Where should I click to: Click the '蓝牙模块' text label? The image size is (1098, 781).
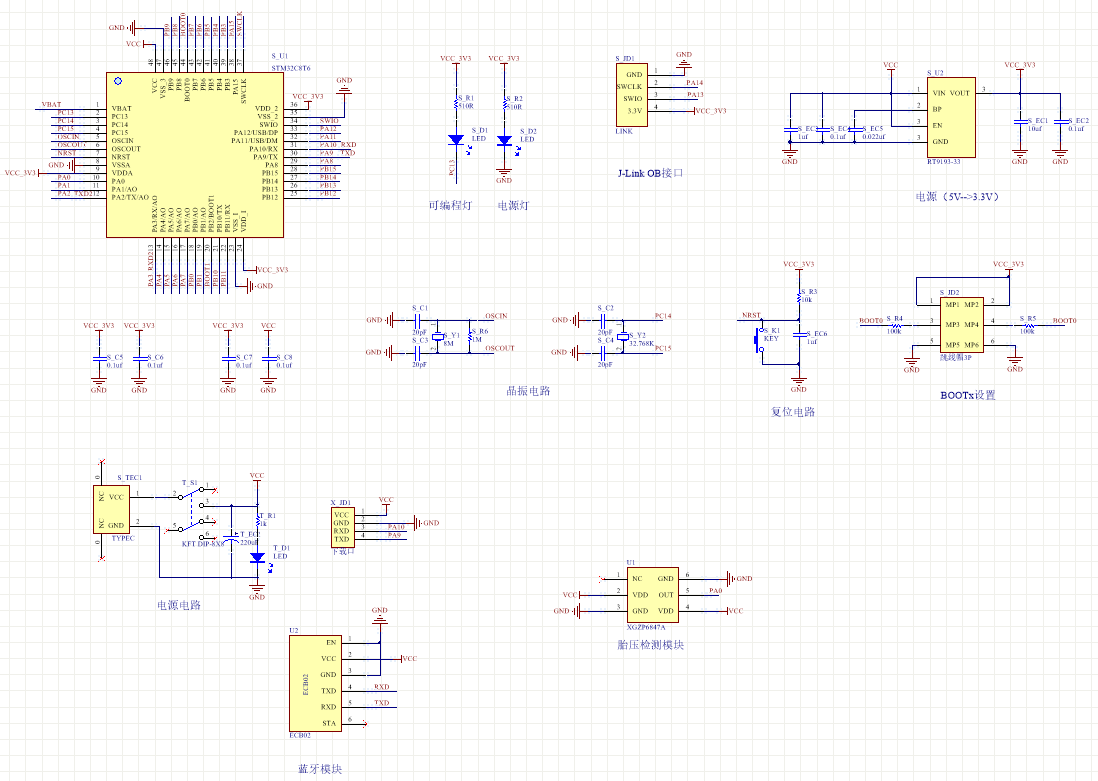tap(319, 769)
